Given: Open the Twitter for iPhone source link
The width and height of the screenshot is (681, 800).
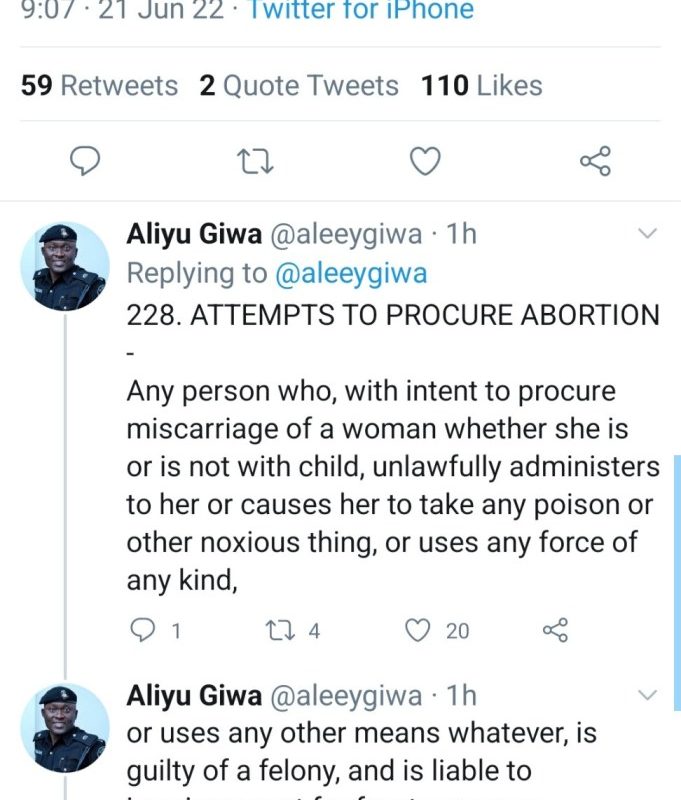Looking at the screenshot, I should [x=360, y=12].
